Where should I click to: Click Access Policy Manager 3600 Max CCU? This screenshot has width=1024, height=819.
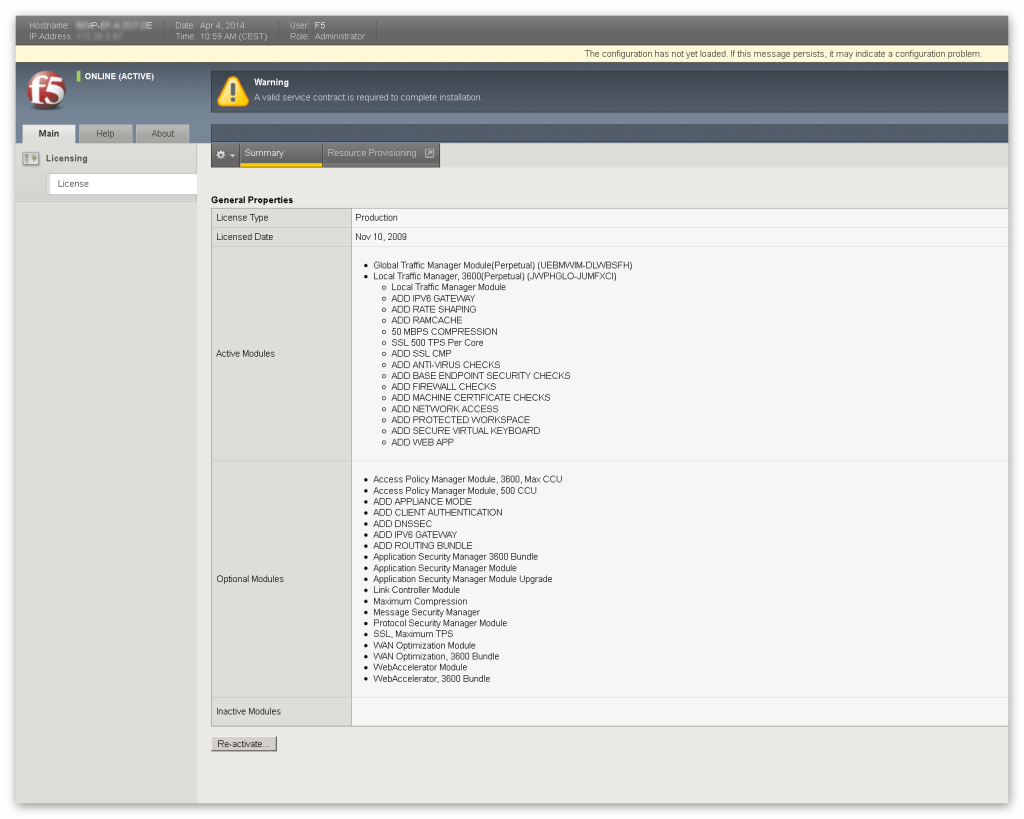pyautogui.click(x=468, y=479)
